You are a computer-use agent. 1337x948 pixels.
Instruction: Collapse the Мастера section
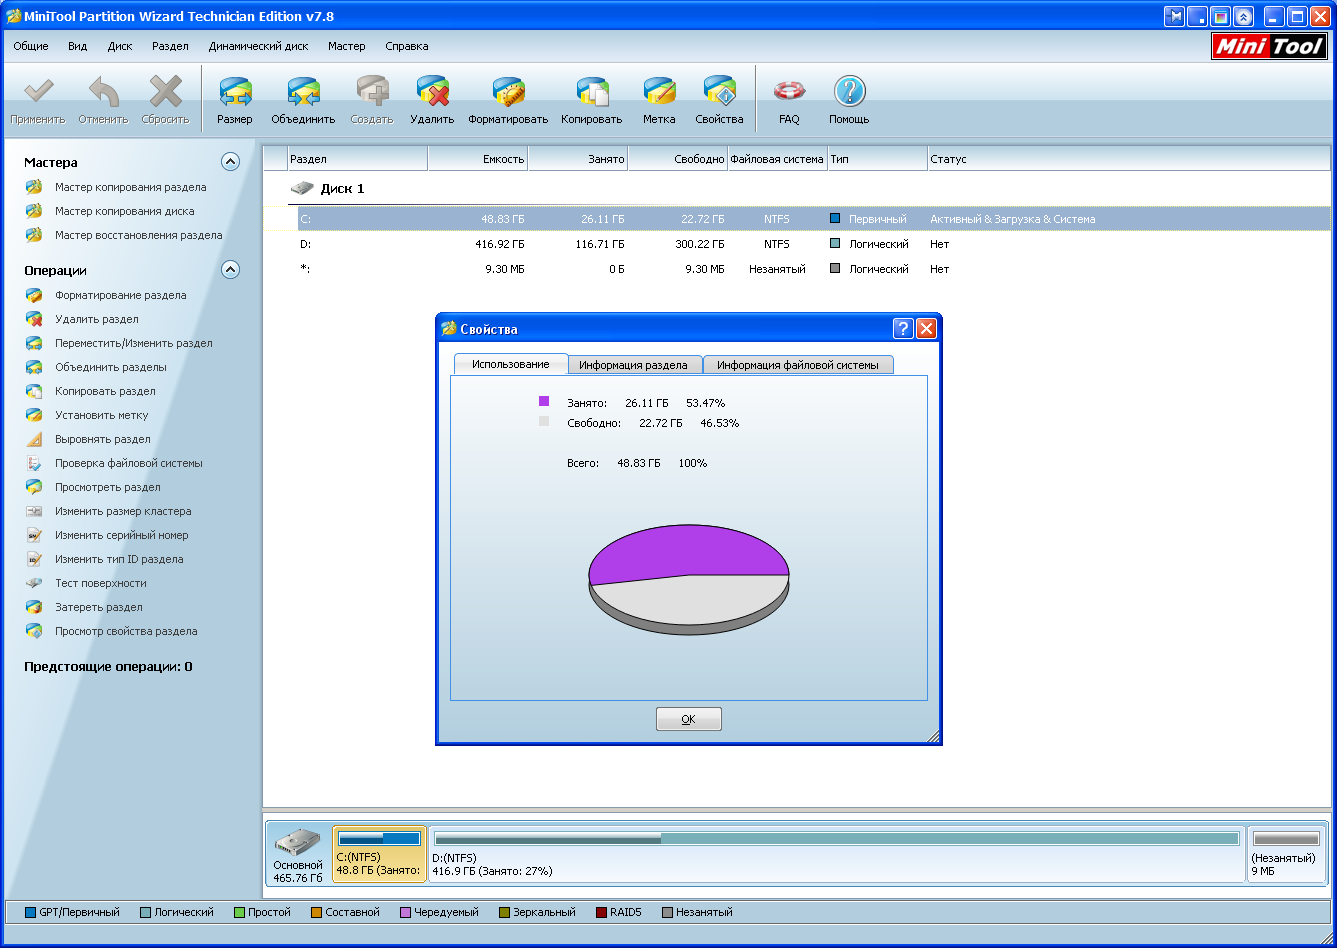tap(230, 161)
